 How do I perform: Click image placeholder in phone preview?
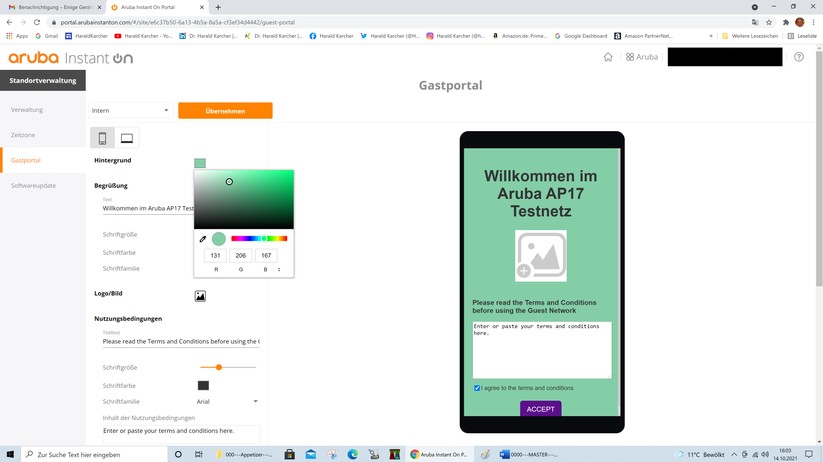pos(541,256)
